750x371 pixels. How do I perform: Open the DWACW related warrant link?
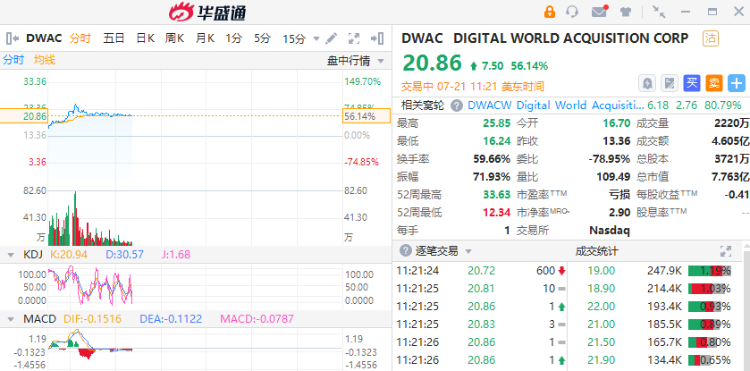[x=555, y=105]
